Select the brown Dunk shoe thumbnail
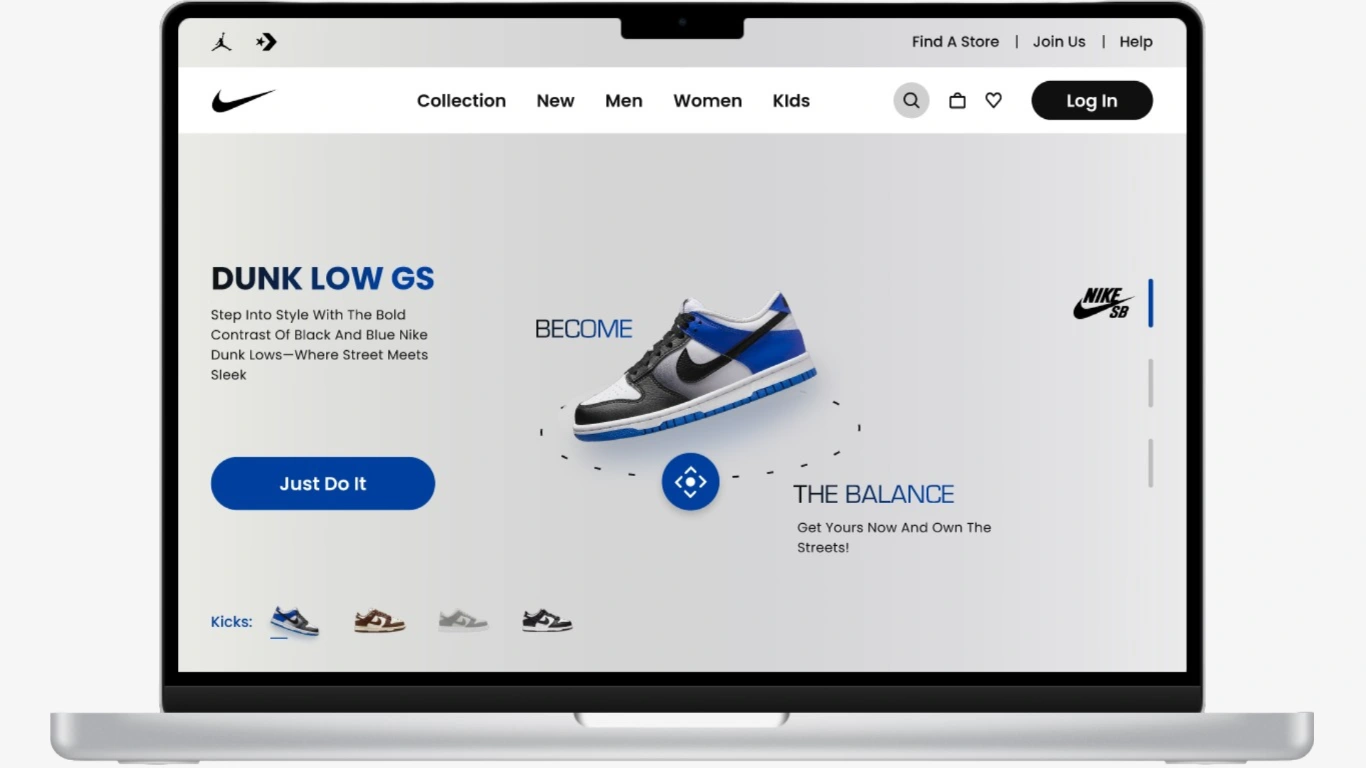1366x768 pixels. tap(379, 621)
